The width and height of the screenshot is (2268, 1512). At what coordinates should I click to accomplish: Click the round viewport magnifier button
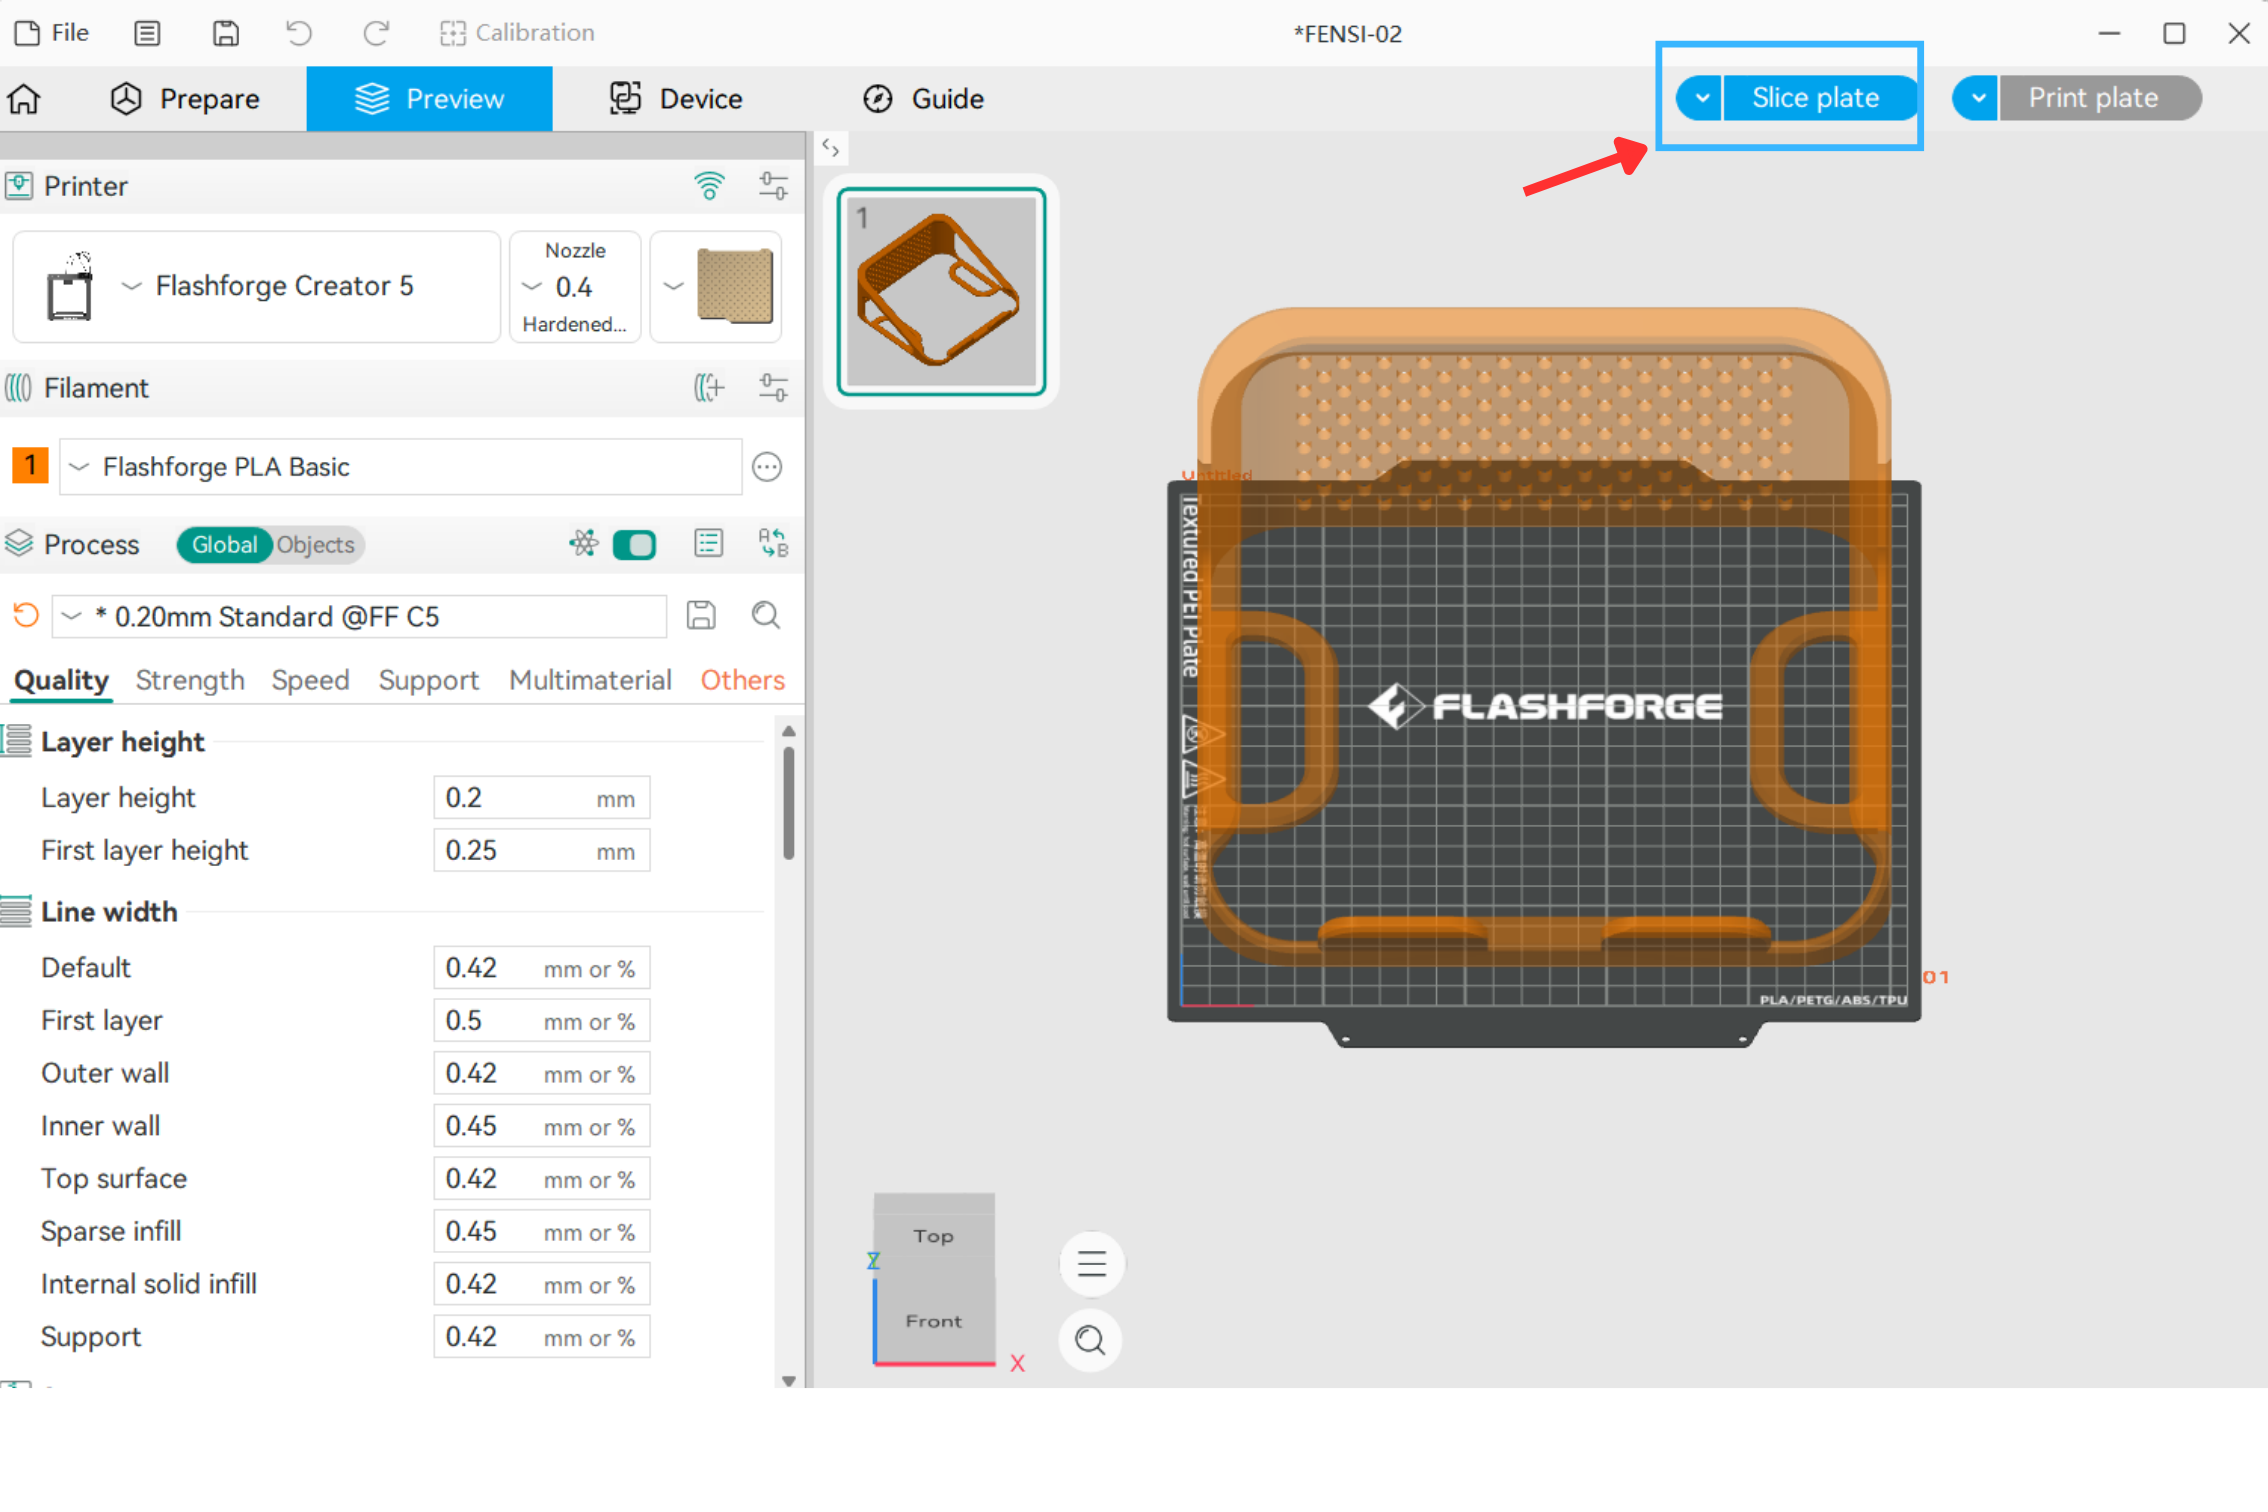[x=1091, y=1340]
